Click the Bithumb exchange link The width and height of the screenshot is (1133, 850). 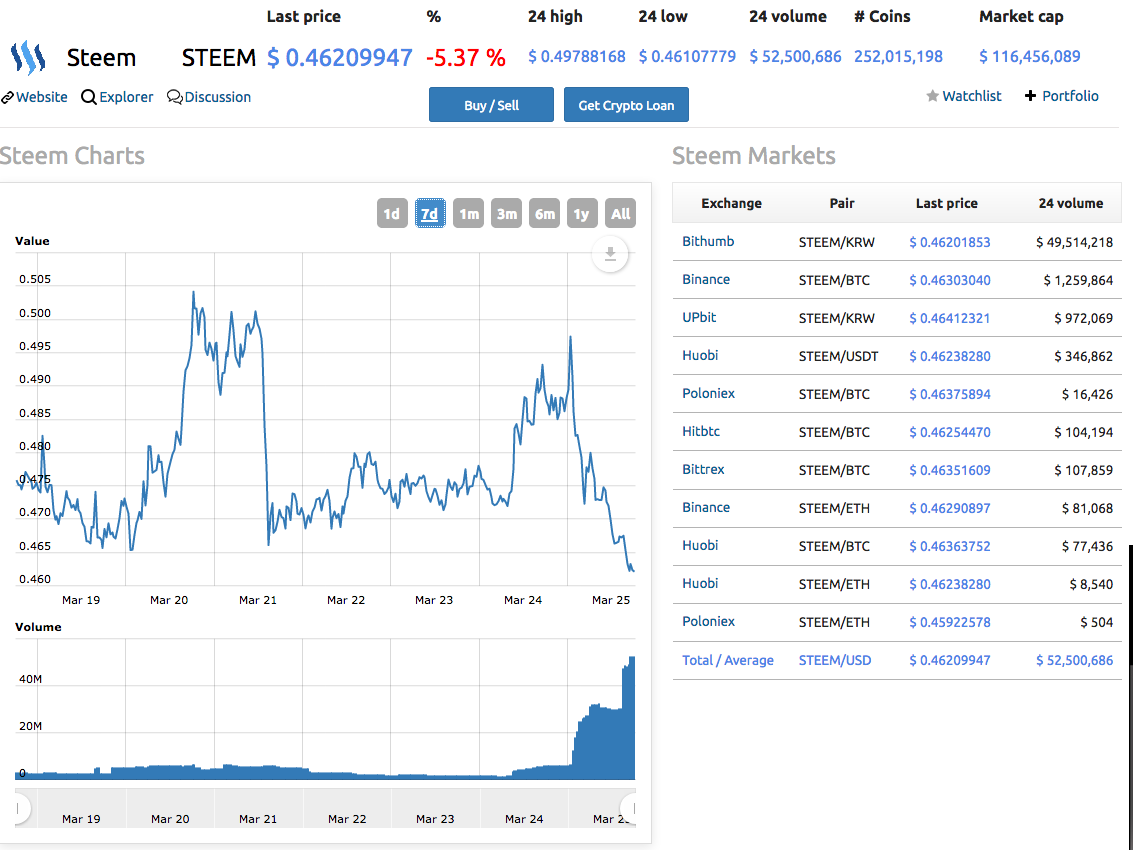708,241
